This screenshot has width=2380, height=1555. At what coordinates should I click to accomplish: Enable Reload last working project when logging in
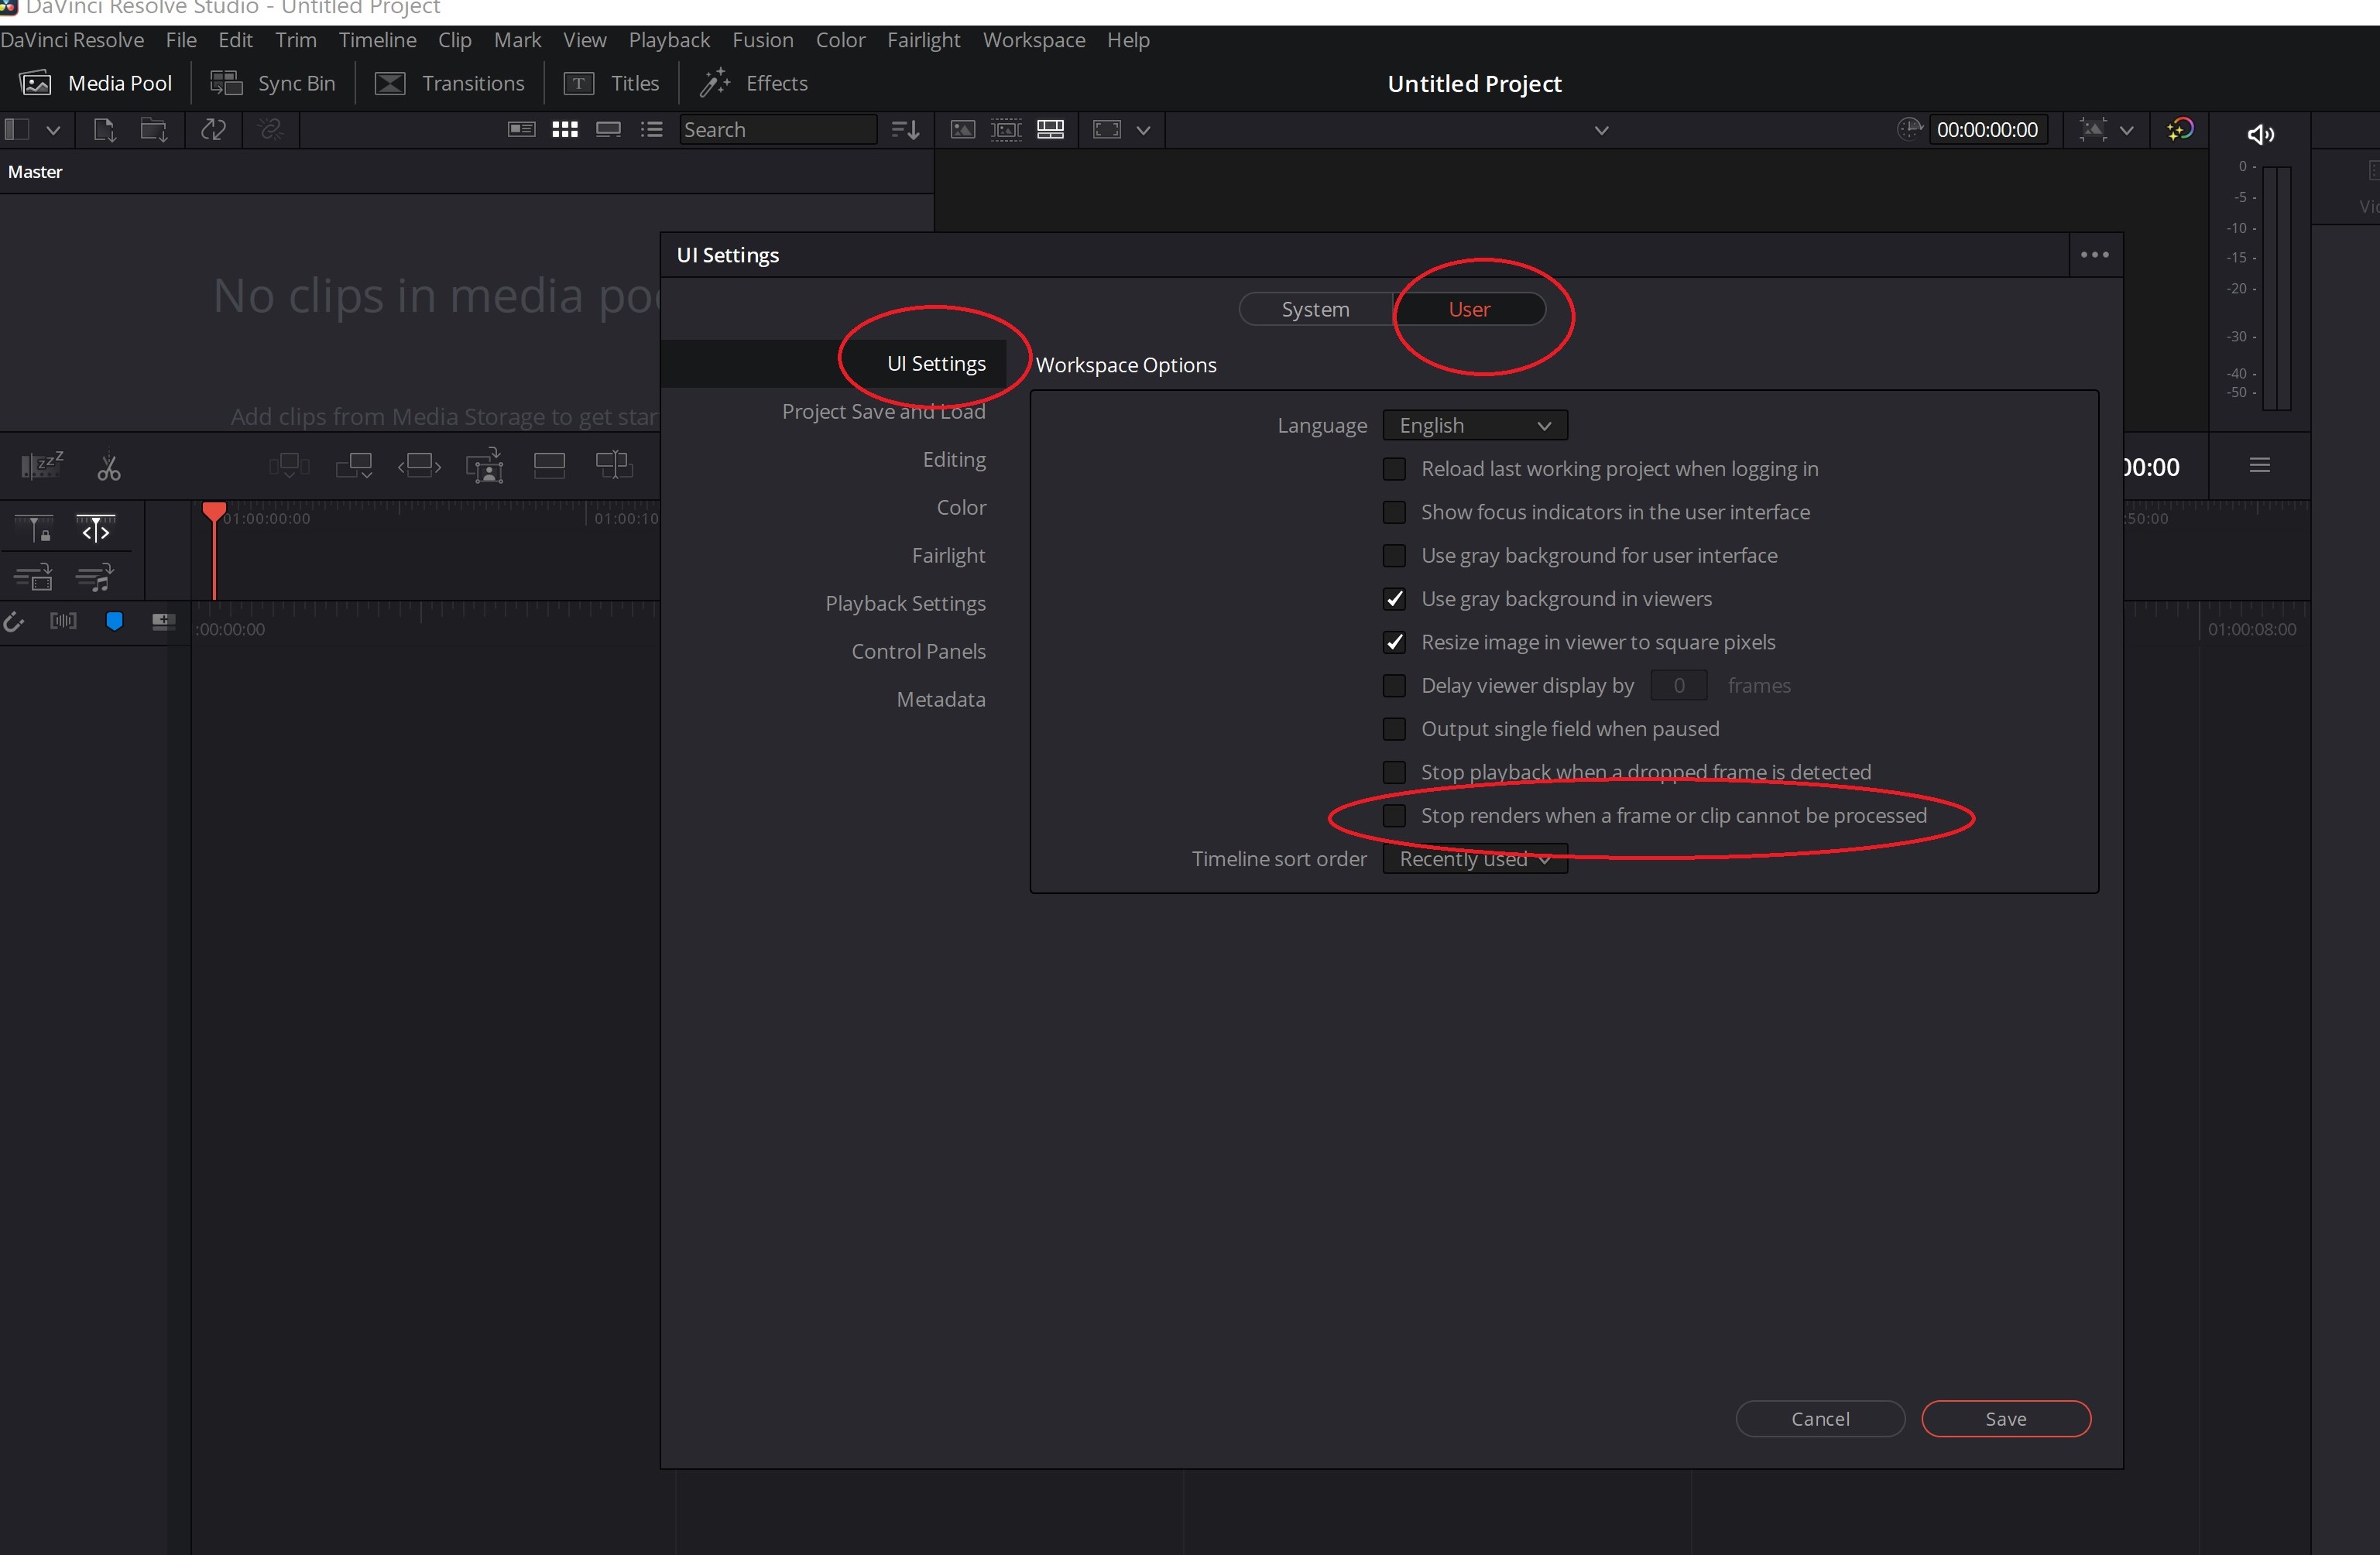(x=1393, y=469)
